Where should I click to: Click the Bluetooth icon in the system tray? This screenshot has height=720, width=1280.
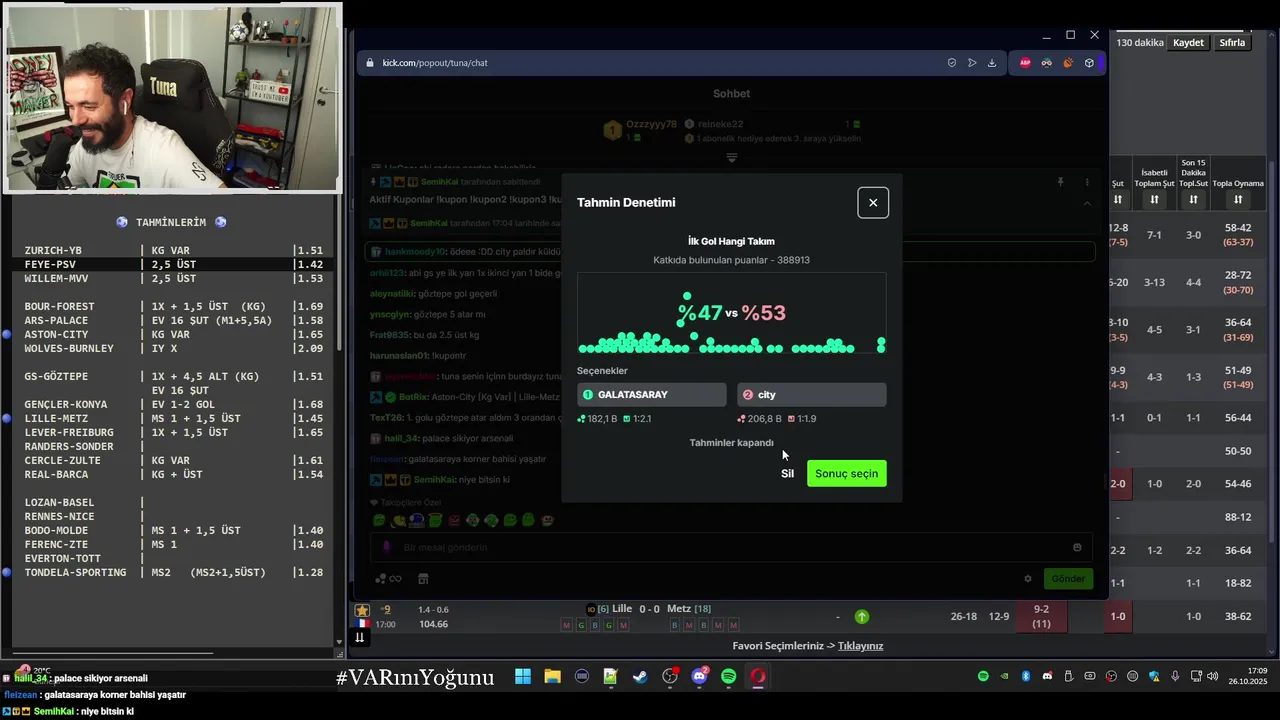(1025, 677)
